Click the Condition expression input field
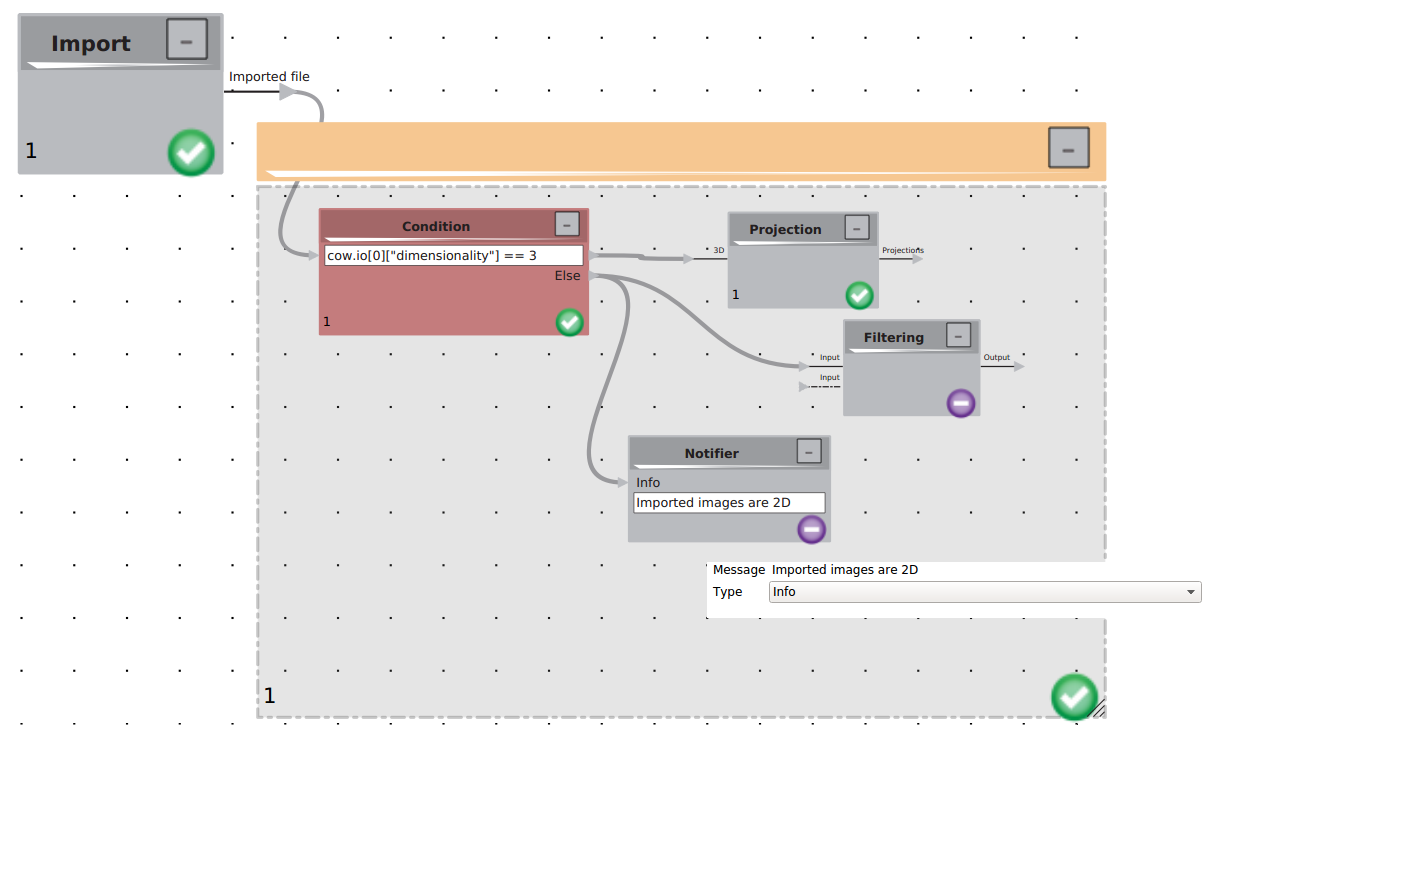This screenshot has height=882, width=1413. [x=454, y=256]
